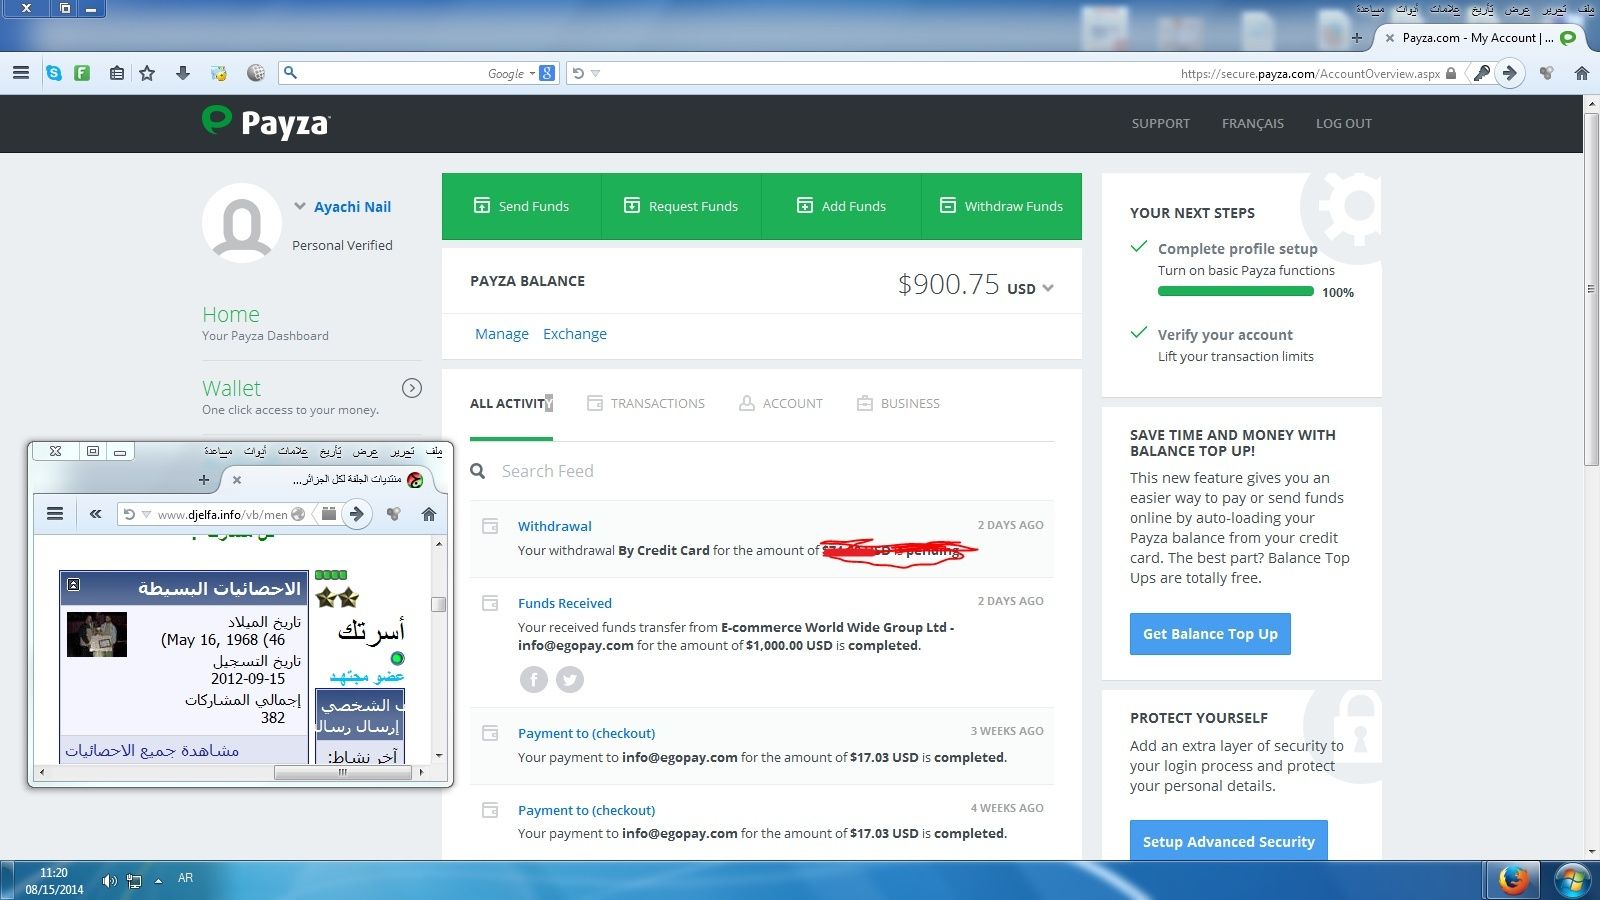Viewport: 1600px width, 900px height.
Task: Click the search feed magnifier icon
Action: [x=478, y=471]
